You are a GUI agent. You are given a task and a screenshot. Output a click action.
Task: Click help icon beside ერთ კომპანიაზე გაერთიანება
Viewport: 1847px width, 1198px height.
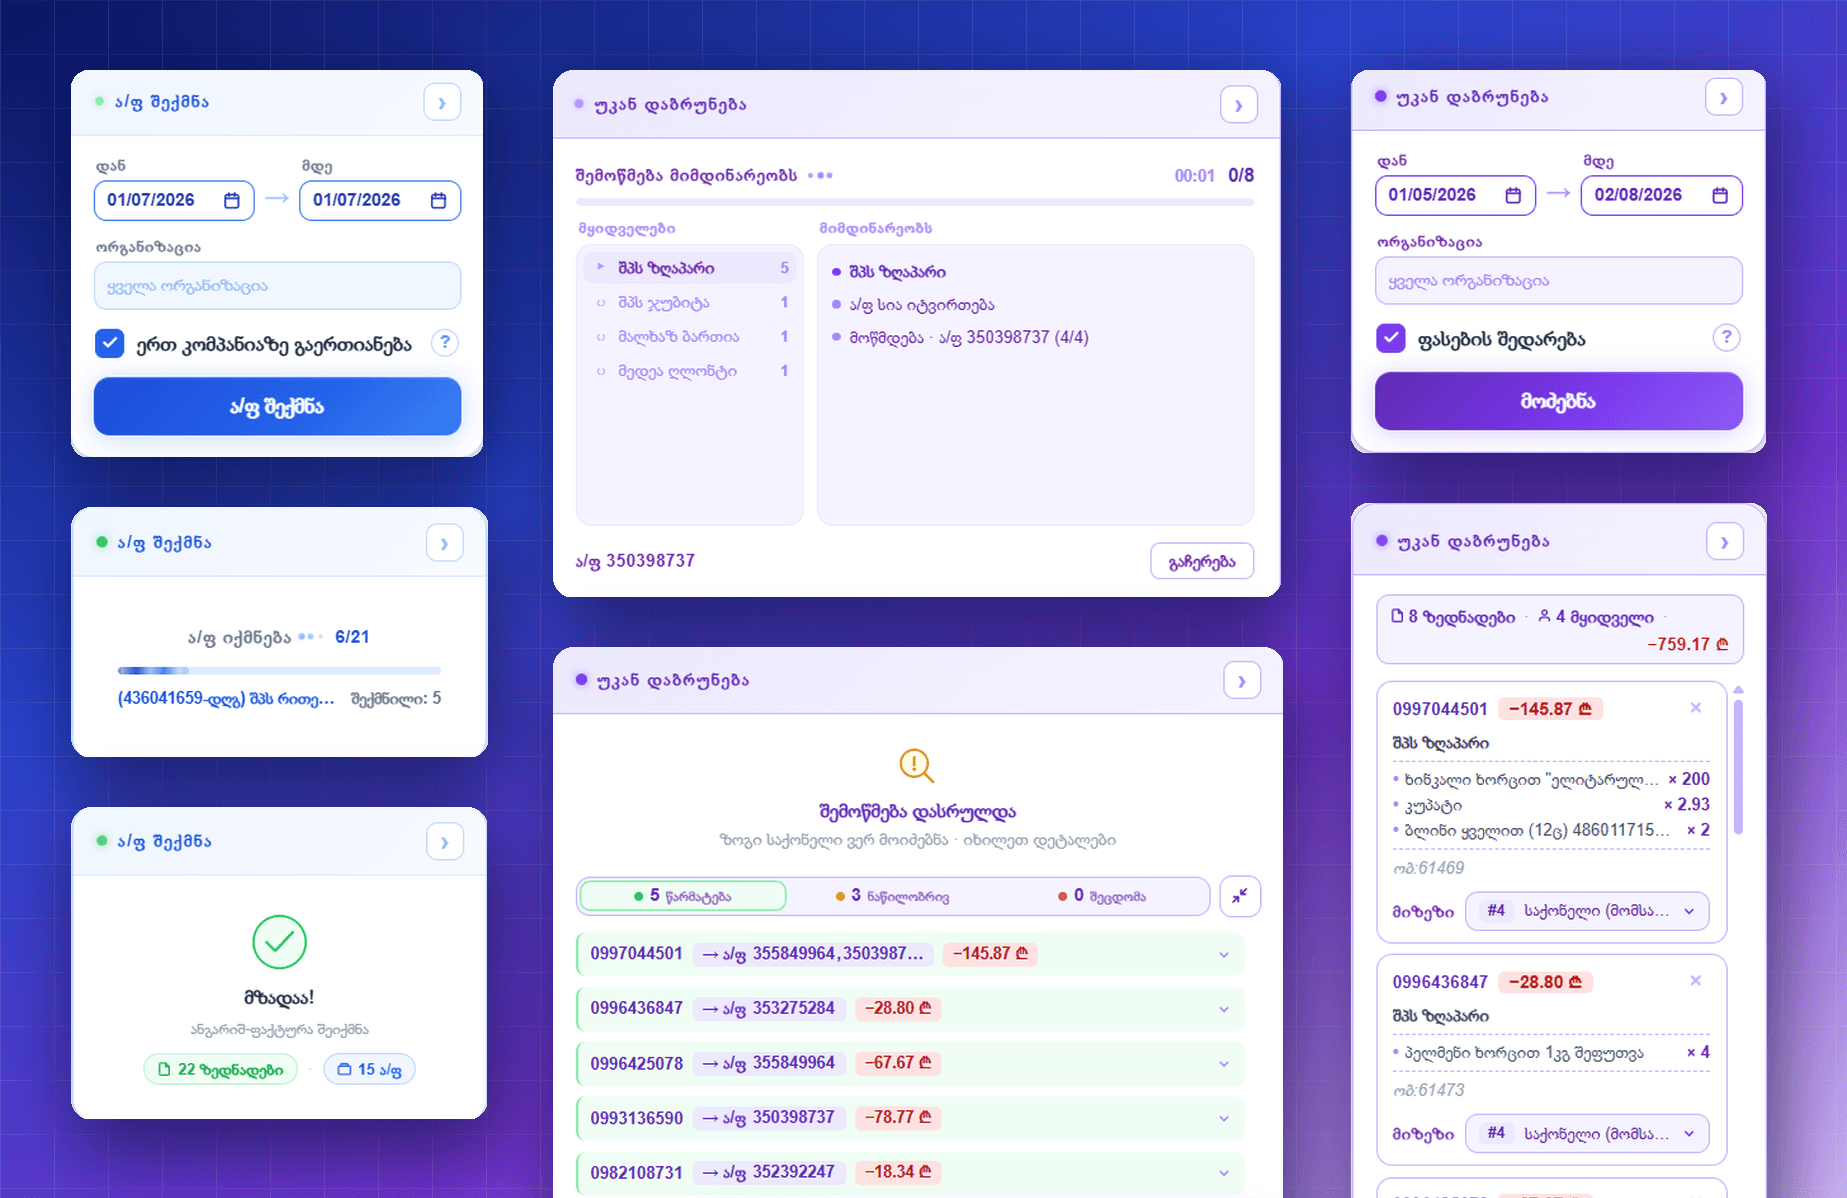[x=445, y=343]
